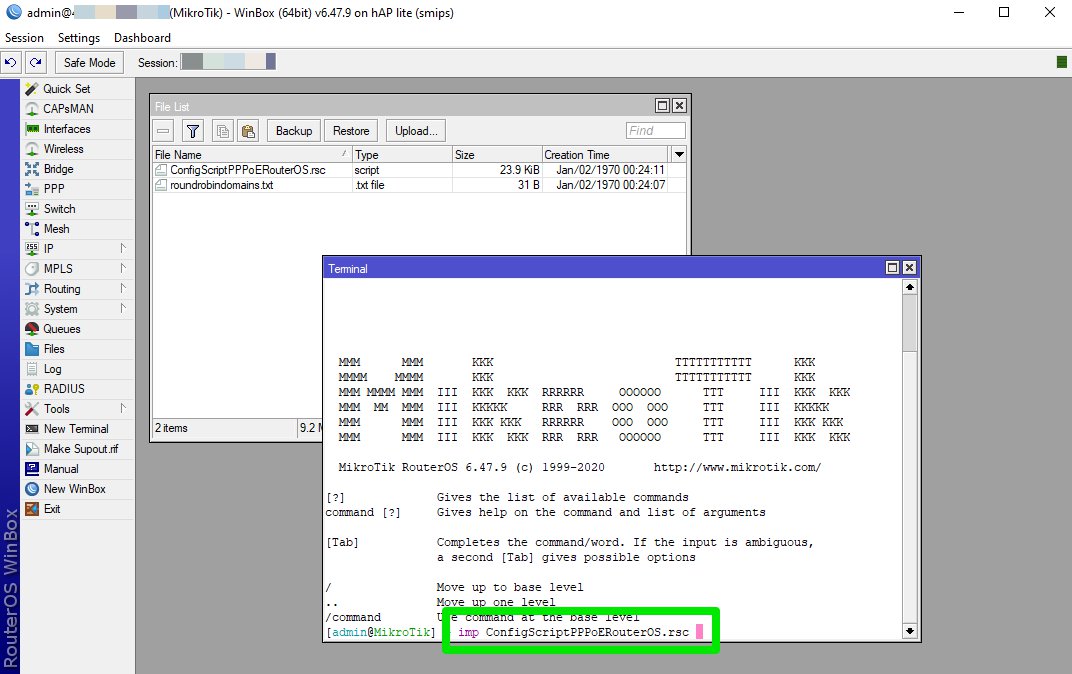The width and height of the screenshot is (1072, 674).
Task: Expand the Routing submenu
Action: 61,289
